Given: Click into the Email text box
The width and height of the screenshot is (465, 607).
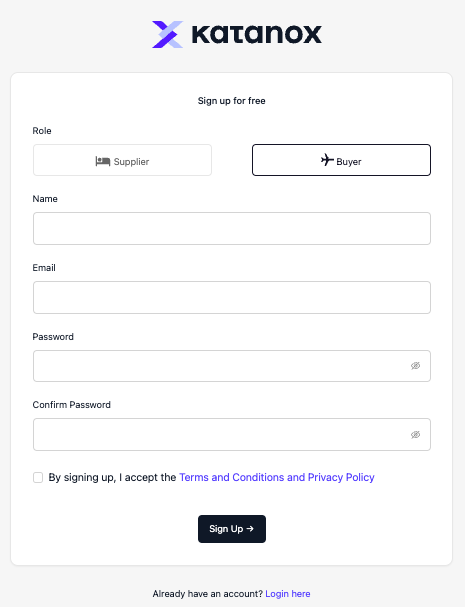Looking at the screenshot, I should click(x=232, y=297).
